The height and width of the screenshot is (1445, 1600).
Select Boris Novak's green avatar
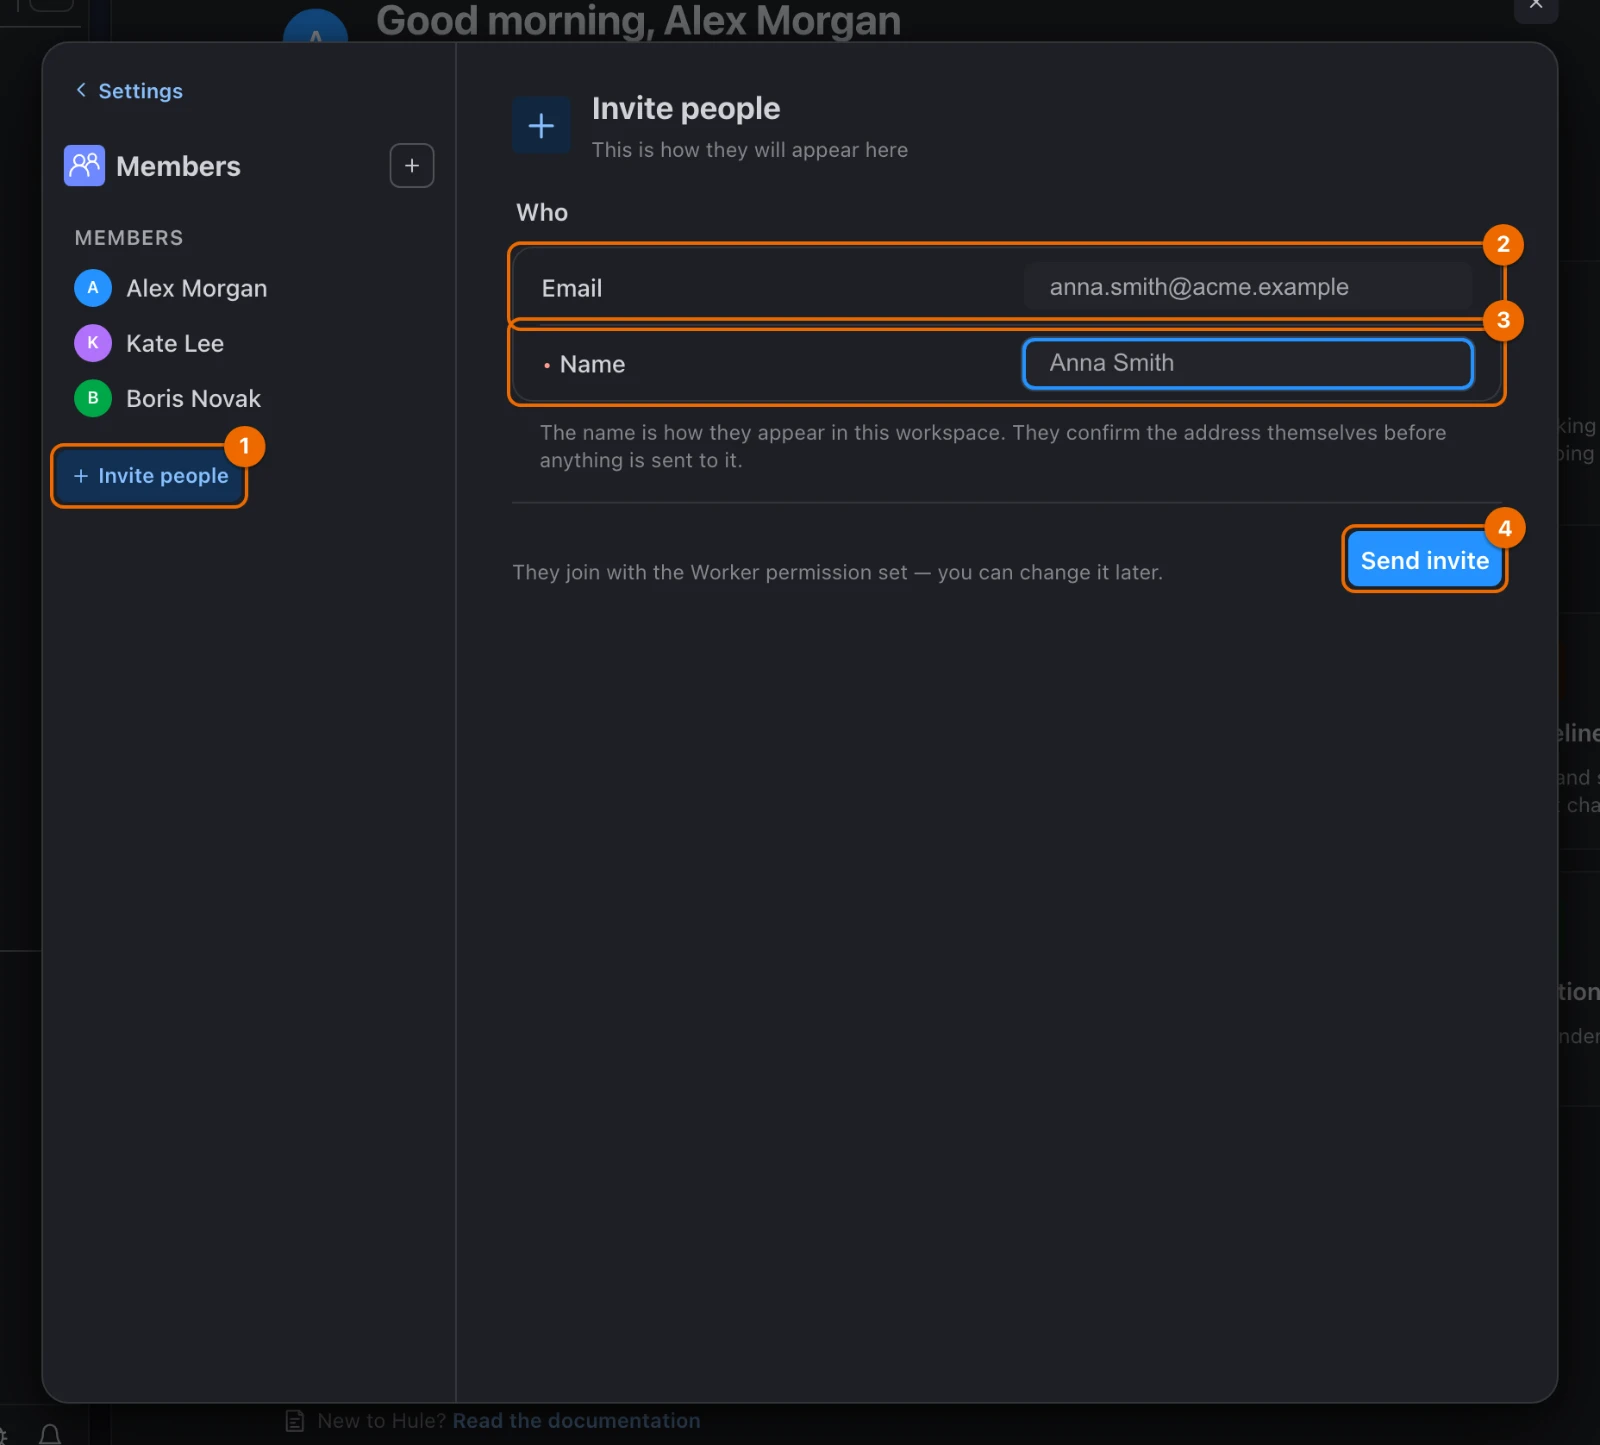click(93, 398)
